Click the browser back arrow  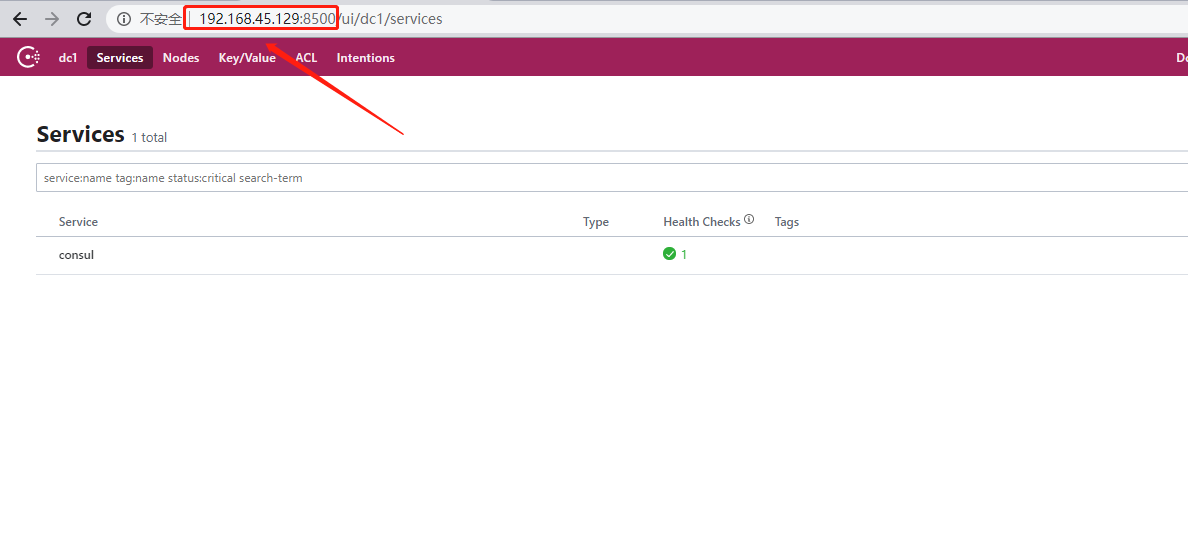tap(20, 19)
